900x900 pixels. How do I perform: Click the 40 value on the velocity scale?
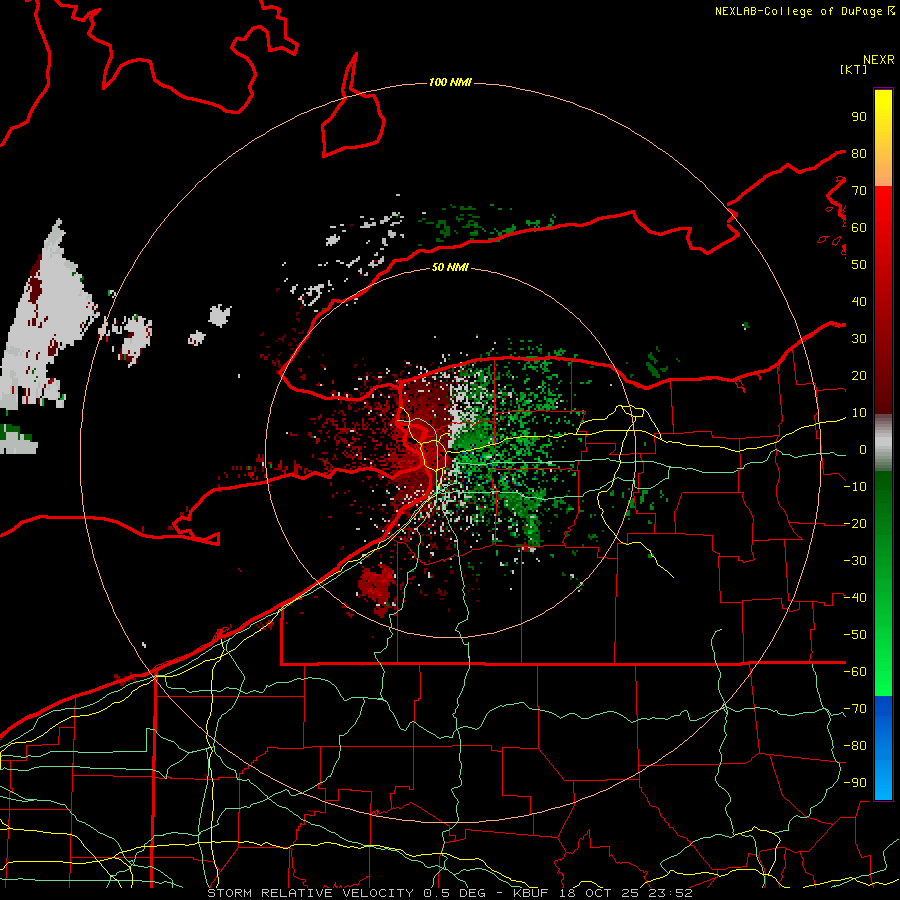[x=859, y=301]
